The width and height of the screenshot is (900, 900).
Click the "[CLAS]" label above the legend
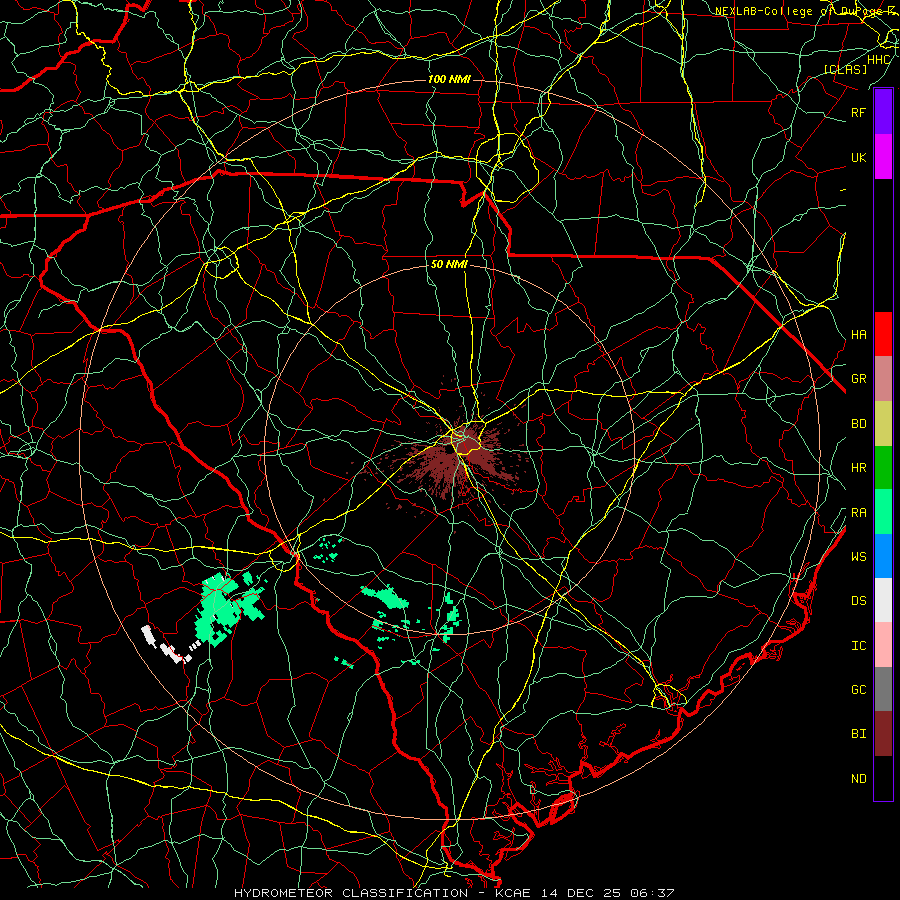[x=845, y=69]
